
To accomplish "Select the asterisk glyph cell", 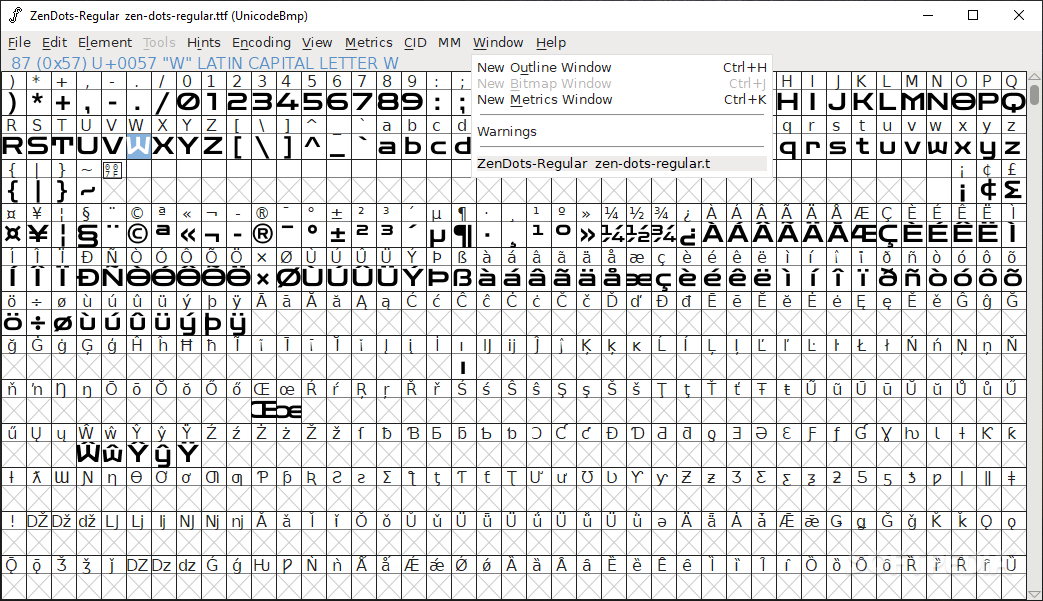I will pos(37,102).
